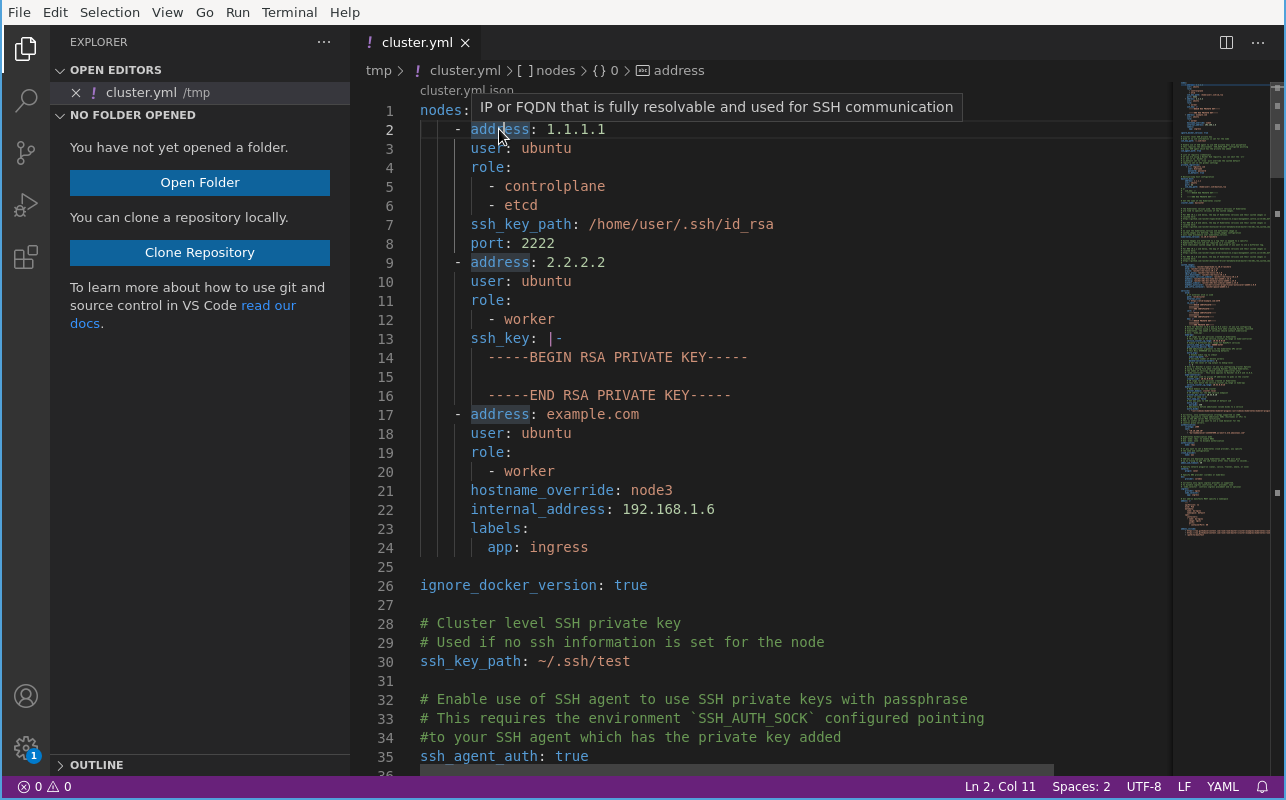The image size is (1286, 800).
Task: Open the Extensions view
Action: tap(26, 257)
